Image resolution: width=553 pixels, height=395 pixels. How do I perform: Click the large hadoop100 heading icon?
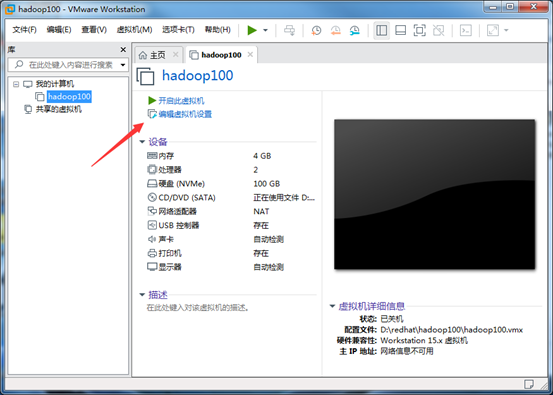(x=145, y=76)
